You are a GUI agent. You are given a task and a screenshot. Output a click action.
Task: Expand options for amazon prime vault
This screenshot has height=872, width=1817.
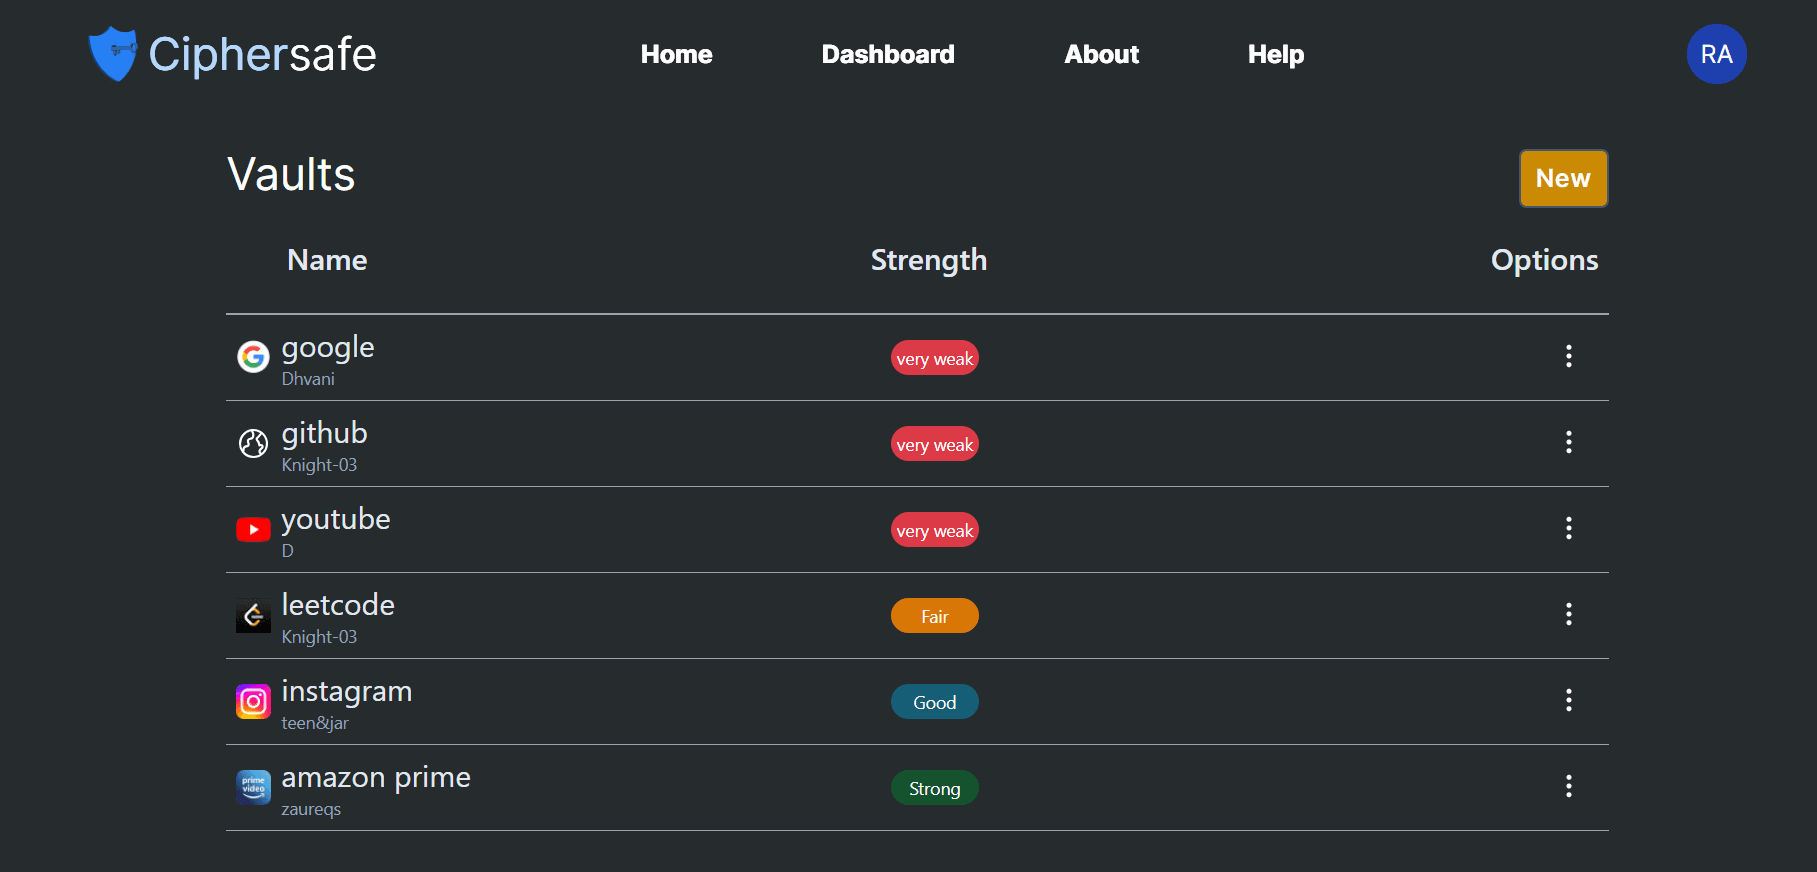[x=1568, y=786]
